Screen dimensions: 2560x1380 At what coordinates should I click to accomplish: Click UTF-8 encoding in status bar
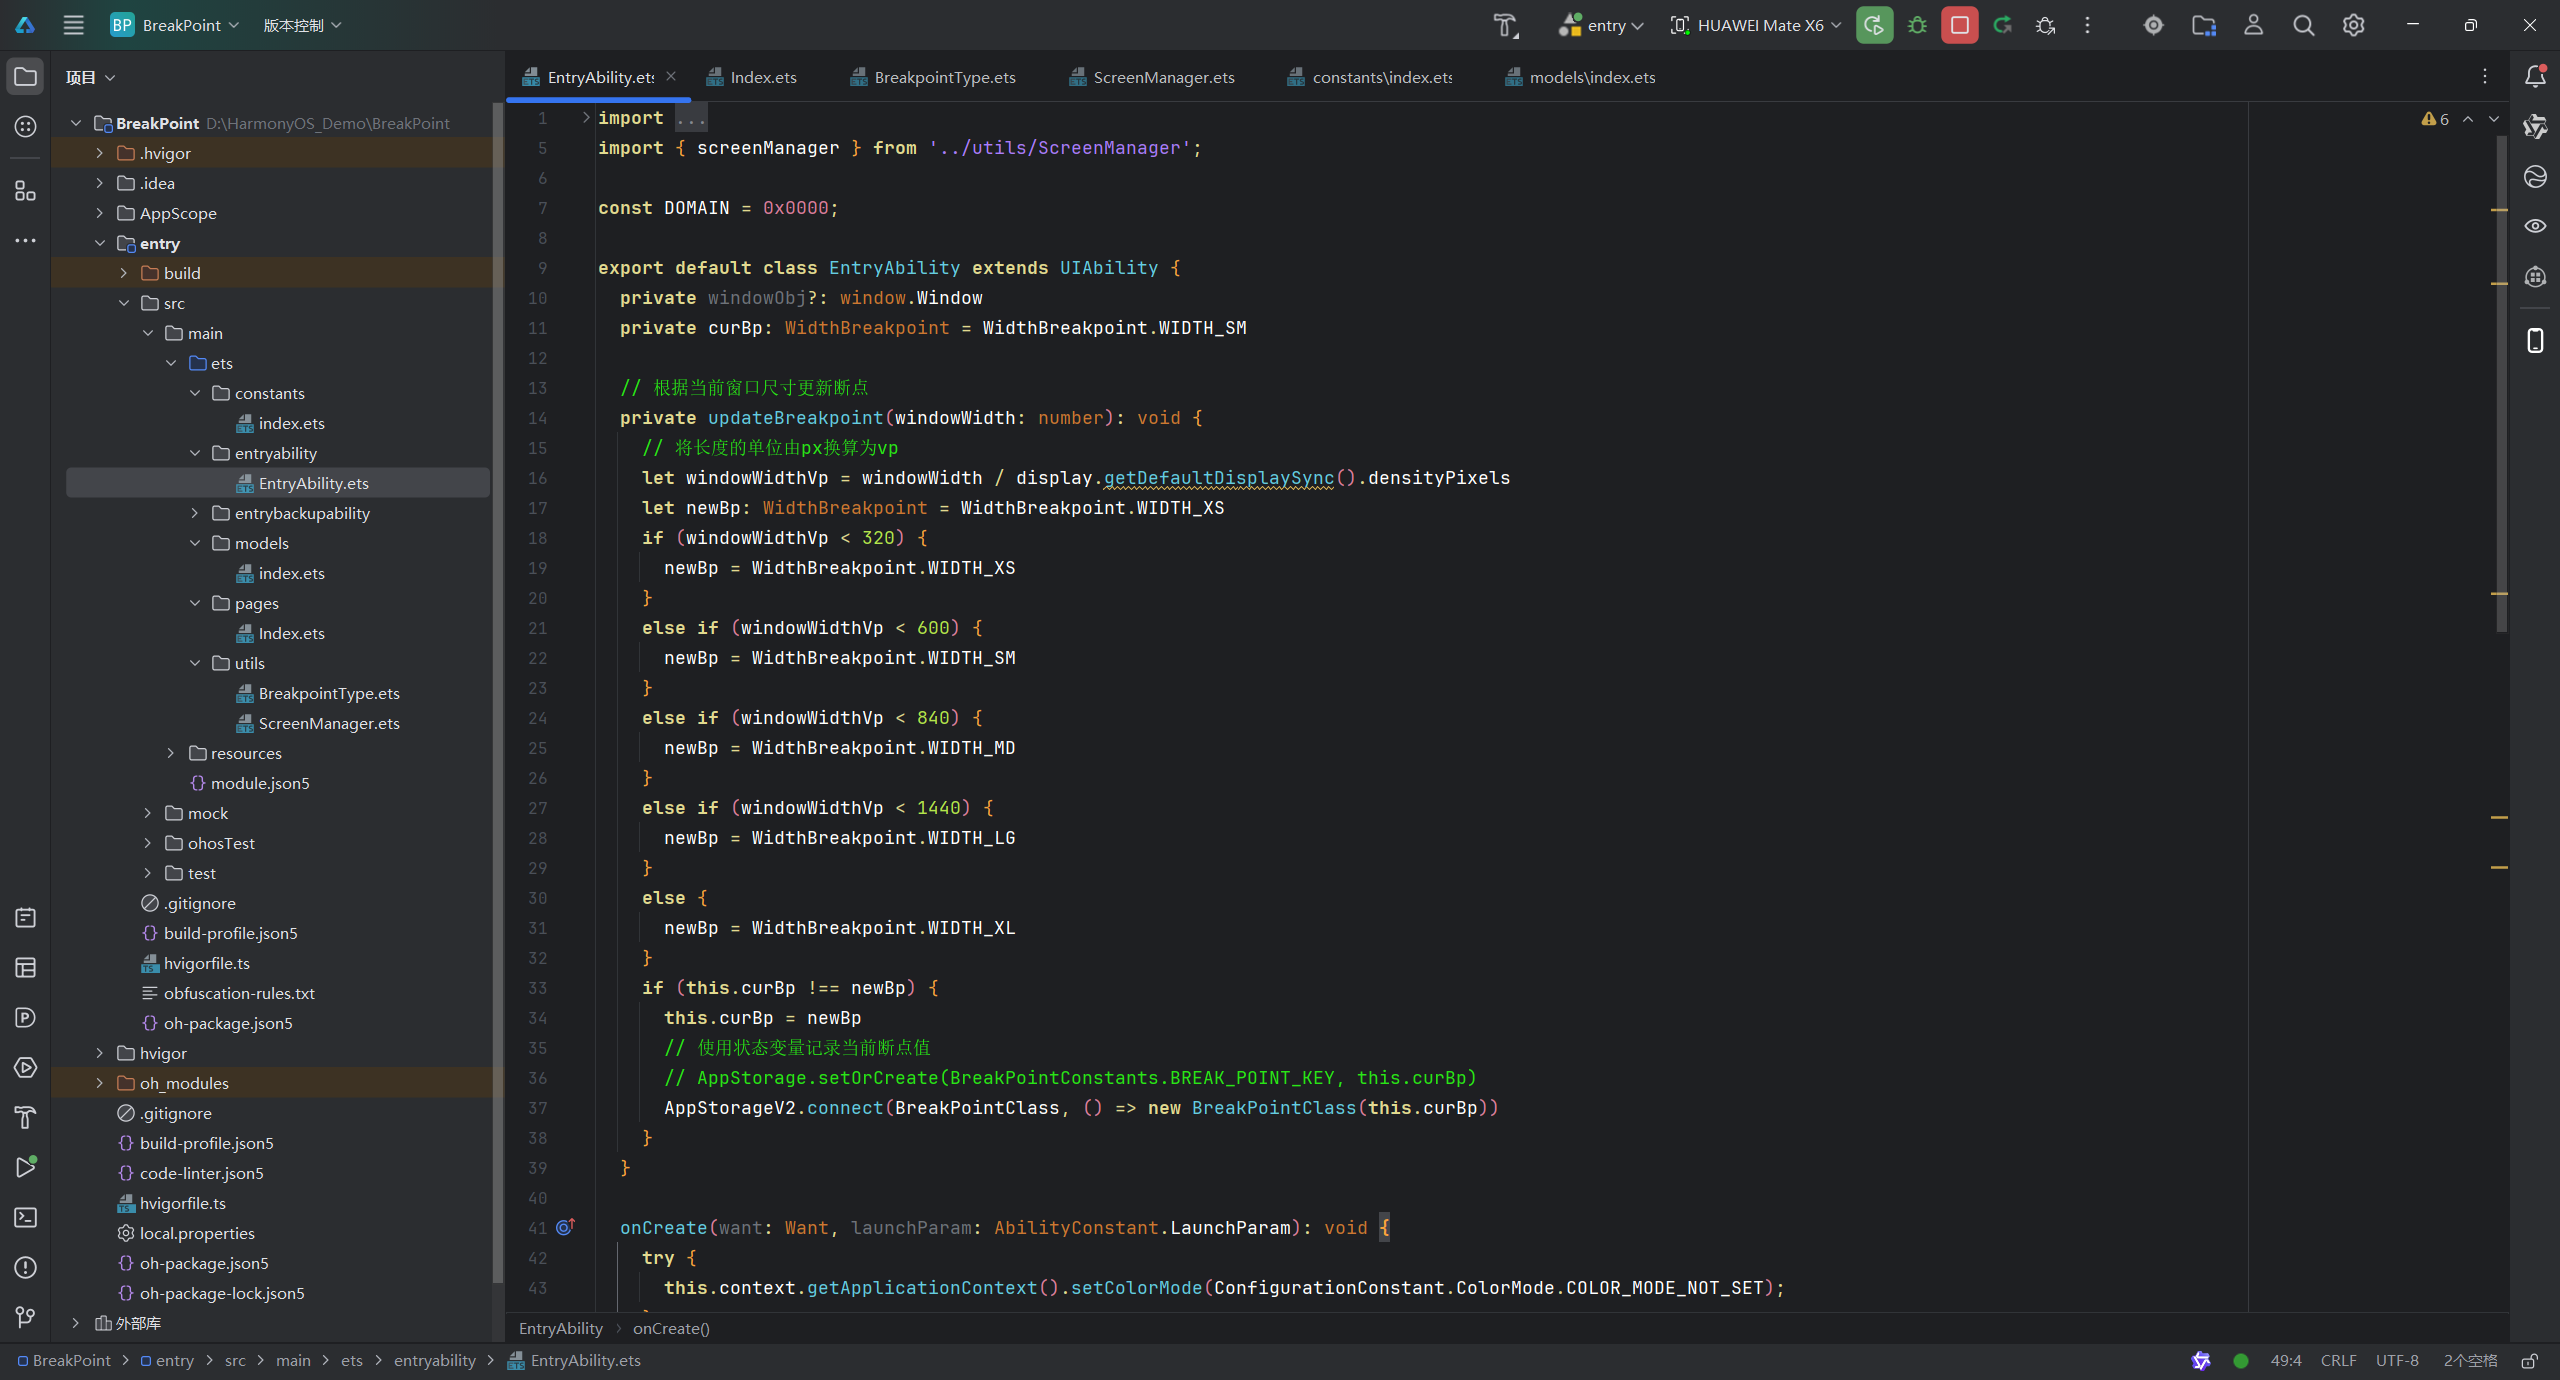(x=2396, y=1360)
